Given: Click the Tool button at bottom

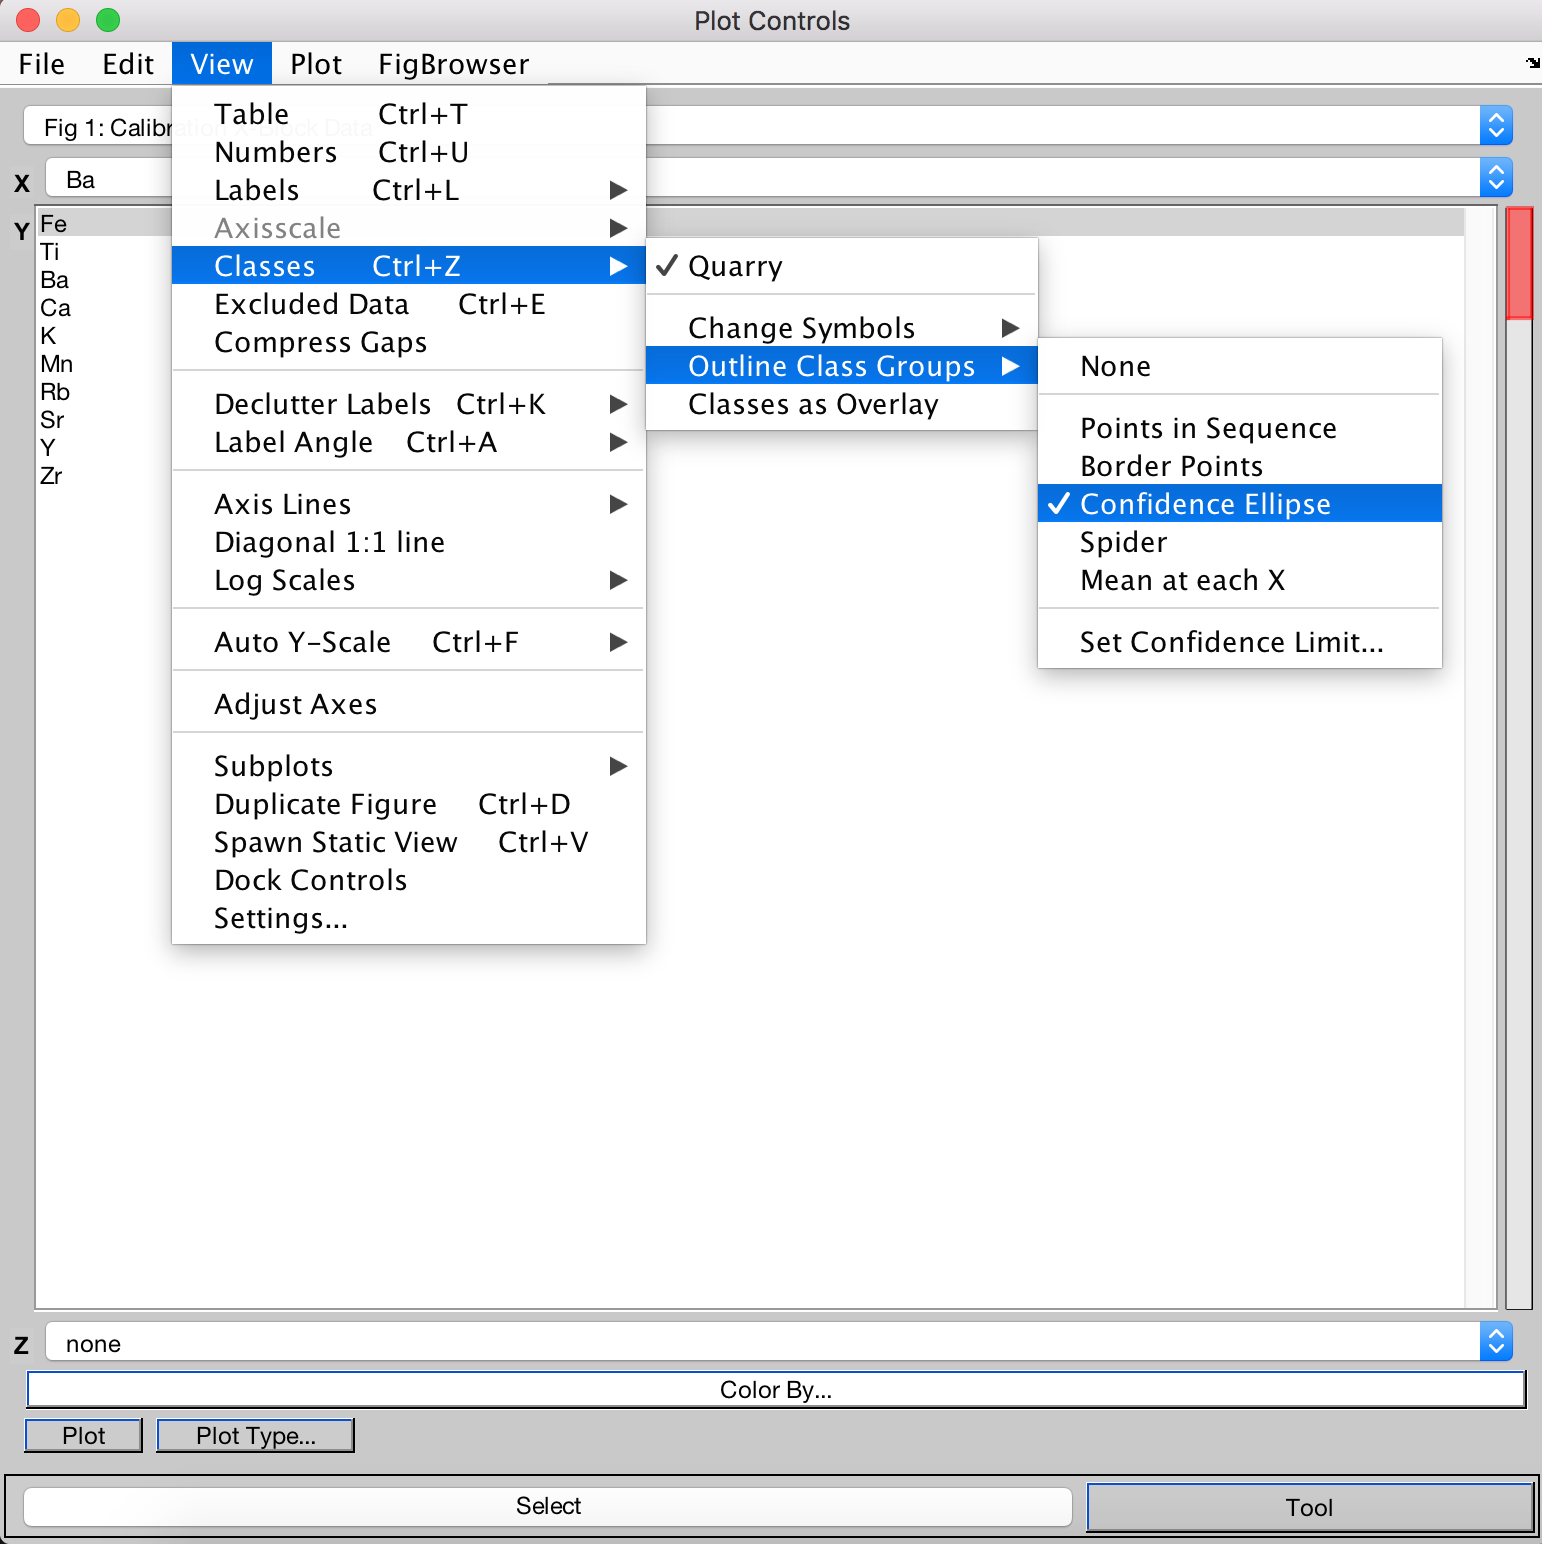Looking at the screenshot, I should (1309, 1507).
